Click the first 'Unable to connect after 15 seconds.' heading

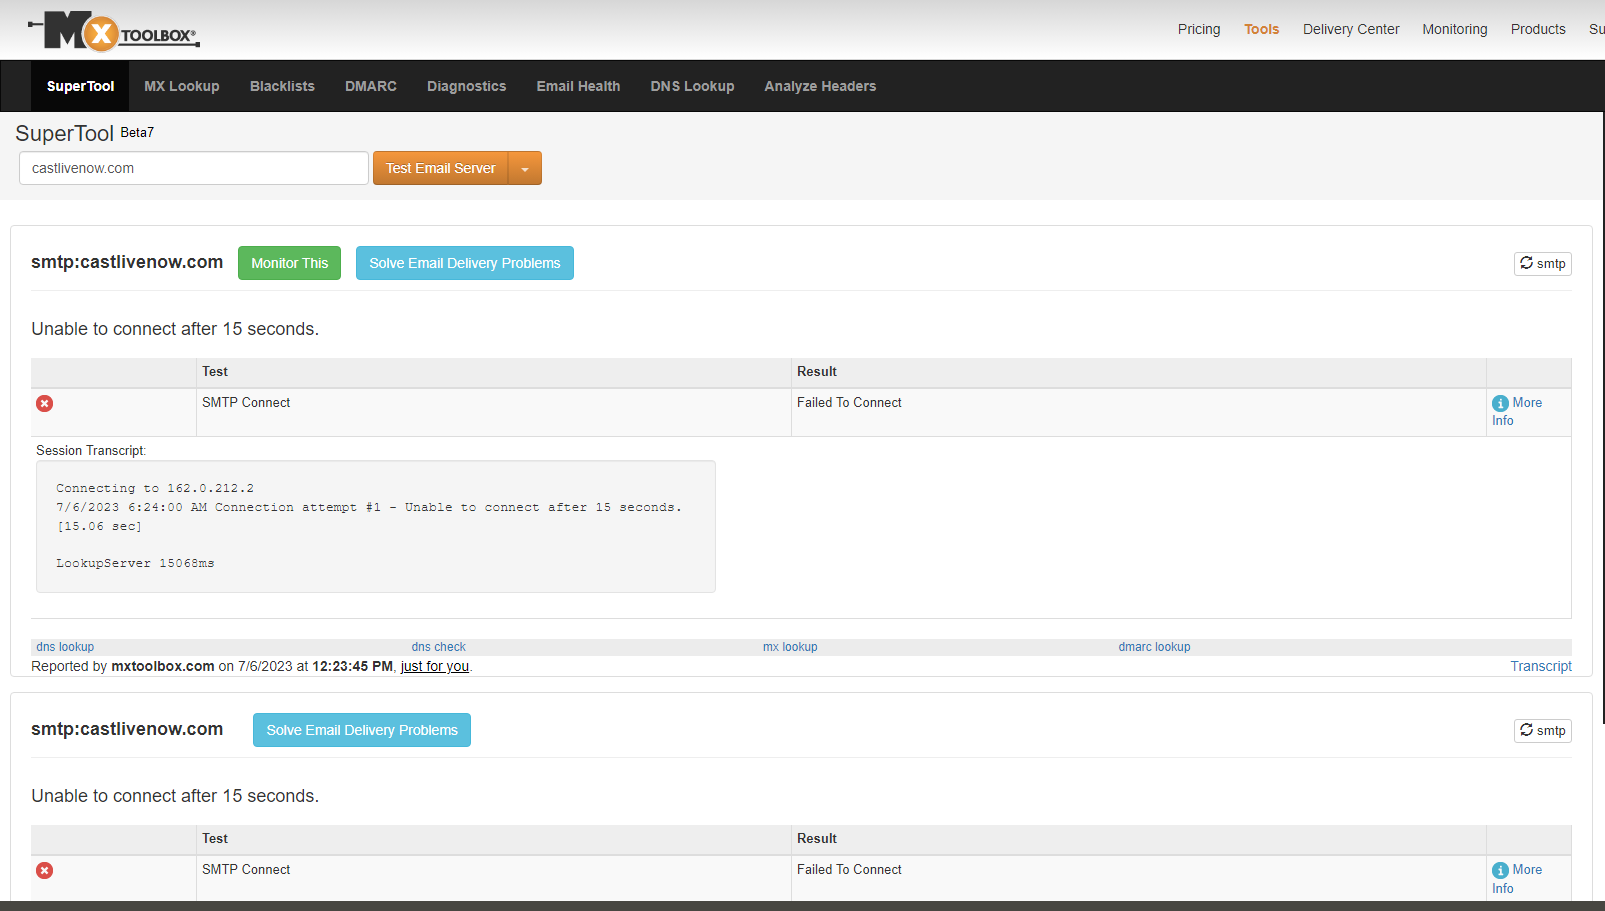click(x=175, y=329)
